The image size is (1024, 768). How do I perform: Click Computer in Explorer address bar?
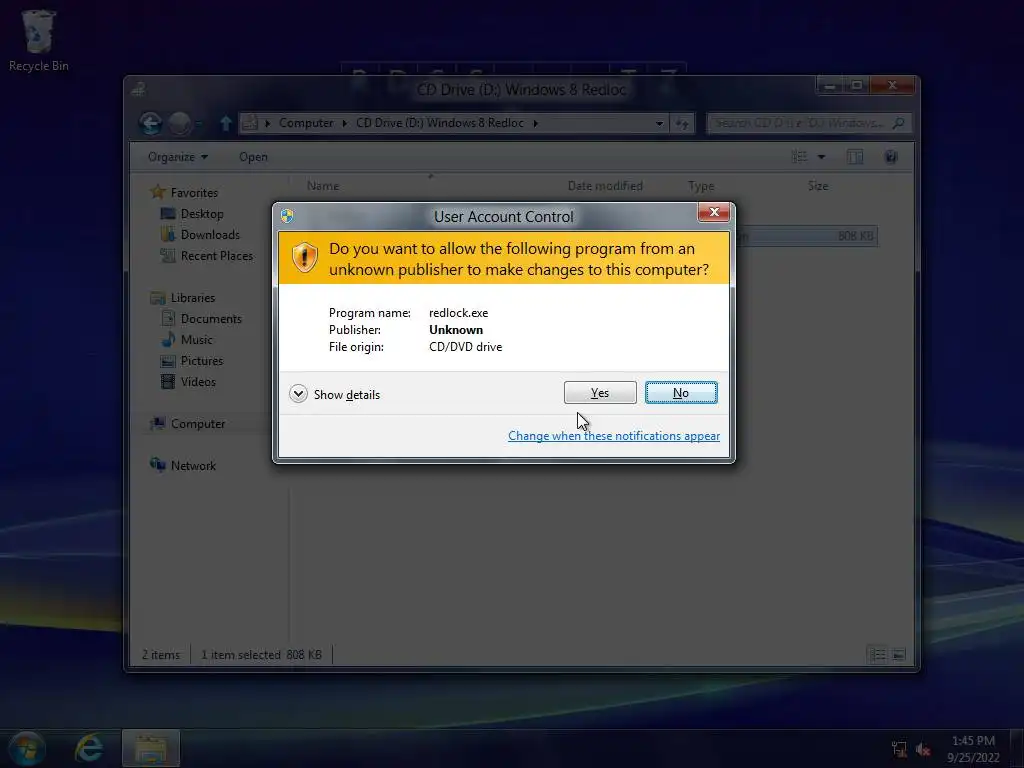click(306, 123)
